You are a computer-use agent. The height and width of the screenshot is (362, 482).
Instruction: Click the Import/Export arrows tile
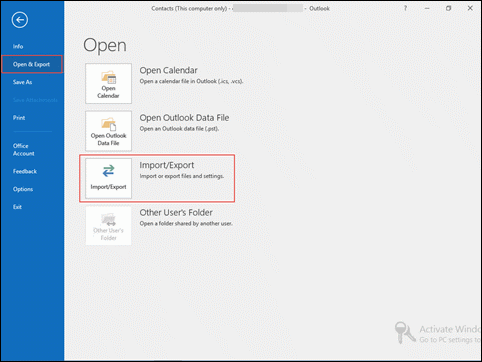[x=108, y=178]
